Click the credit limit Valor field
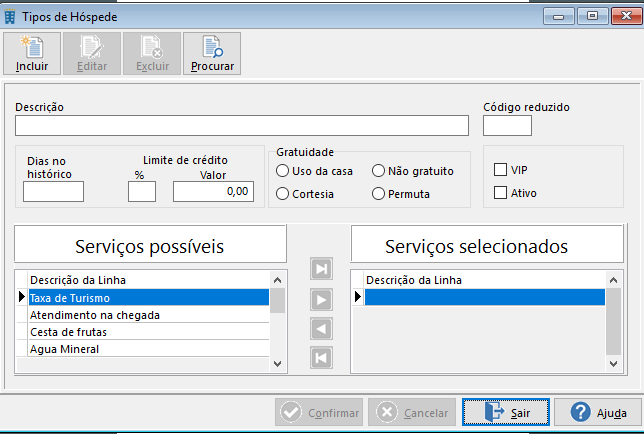 [213, 191]
